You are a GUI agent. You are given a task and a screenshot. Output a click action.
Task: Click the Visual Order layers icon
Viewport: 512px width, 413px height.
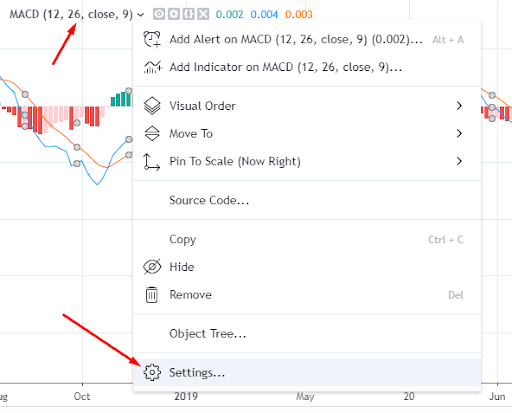(152, 106)
